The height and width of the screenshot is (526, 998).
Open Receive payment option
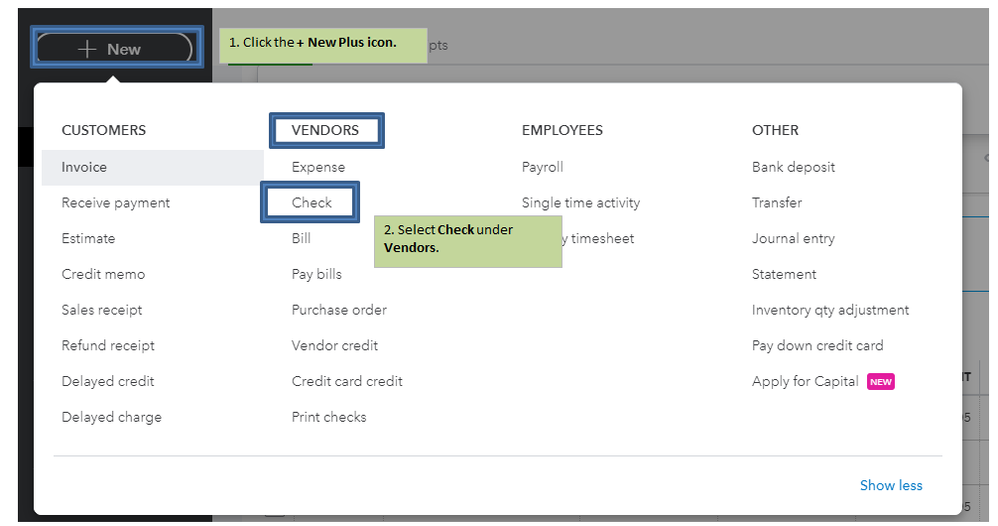pos(116,203)
